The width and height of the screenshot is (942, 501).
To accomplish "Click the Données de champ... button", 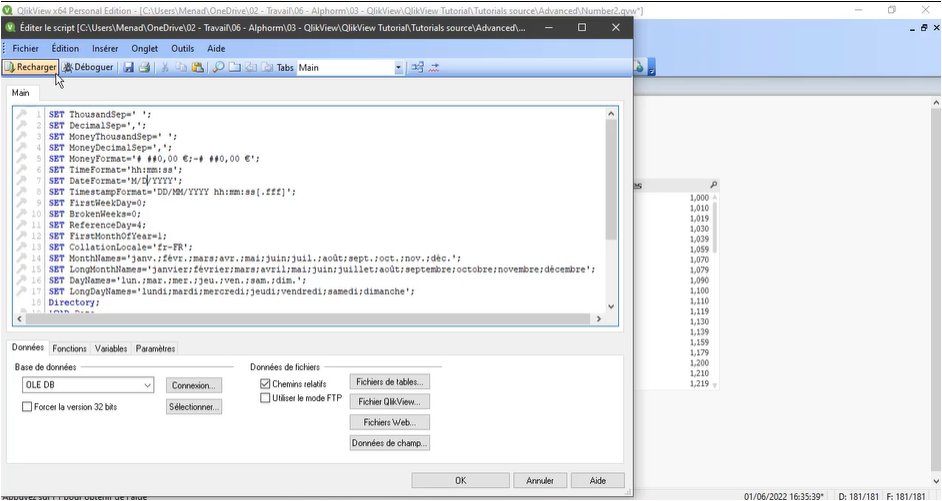I will [x=389, y=443].
